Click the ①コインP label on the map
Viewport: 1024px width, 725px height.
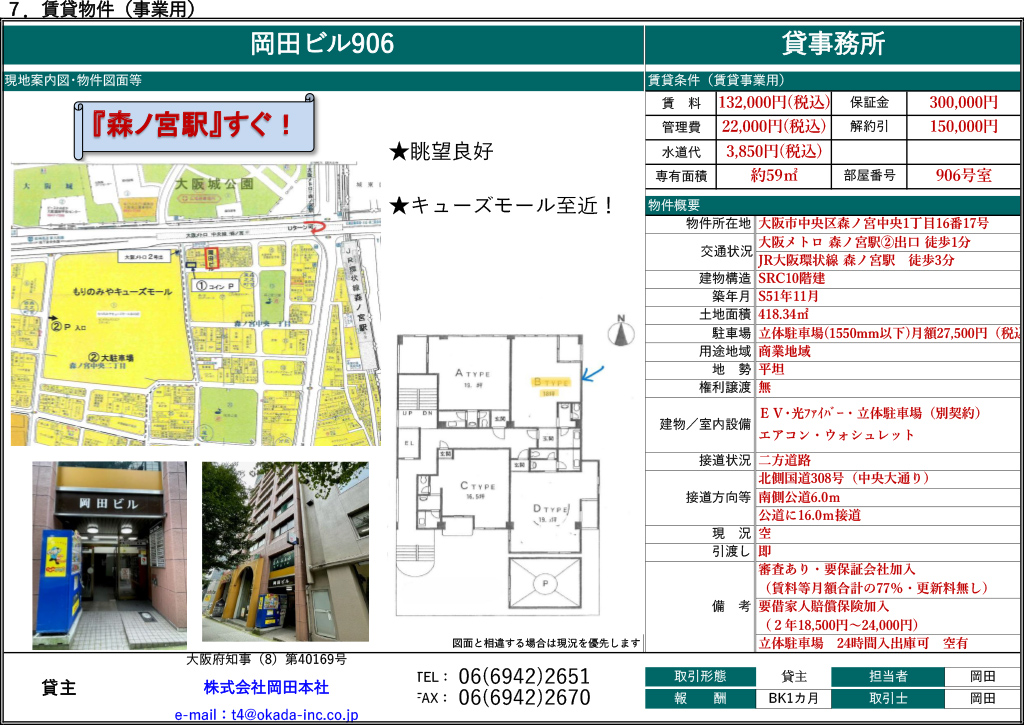point(213,284)
